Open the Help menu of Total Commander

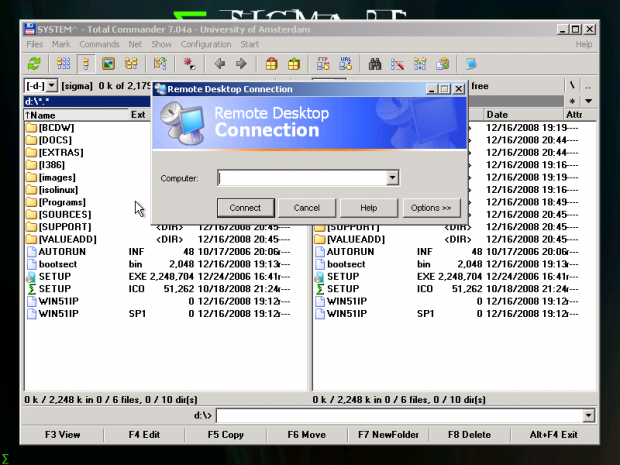coord(584,44)
